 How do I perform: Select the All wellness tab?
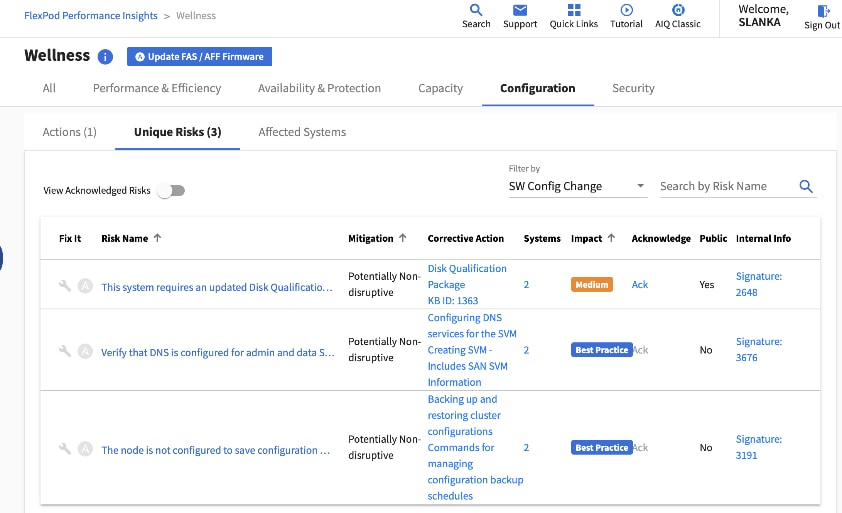[49, 88]
